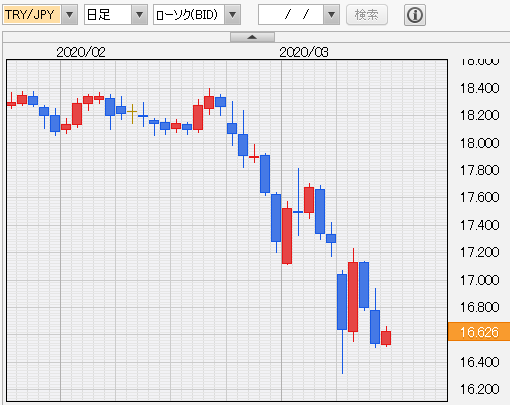This screenshot has width=510, height=405.
Task: Collapse the toolbar with the up-arrow expander
Action: 252,37
